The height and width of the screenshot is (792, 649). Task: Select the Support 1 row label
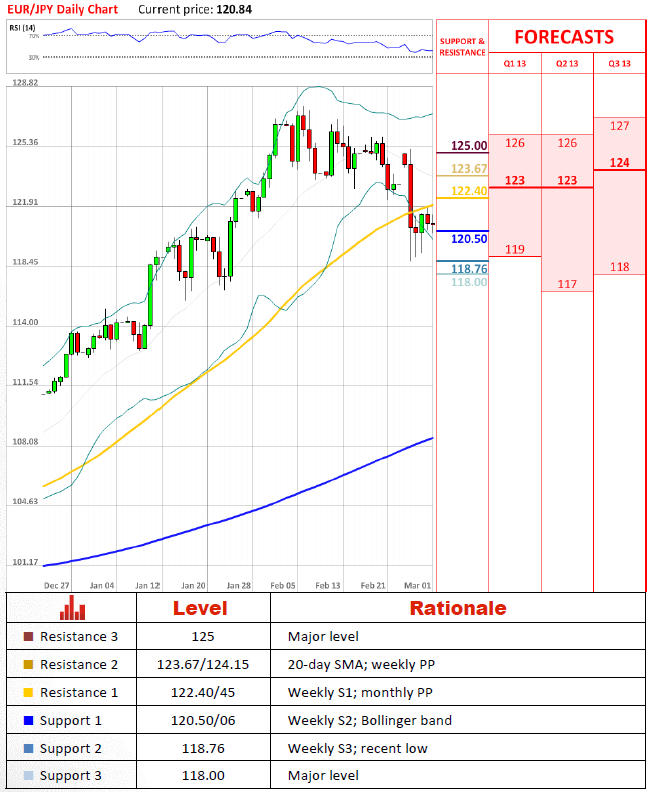(x=71, y=720)
